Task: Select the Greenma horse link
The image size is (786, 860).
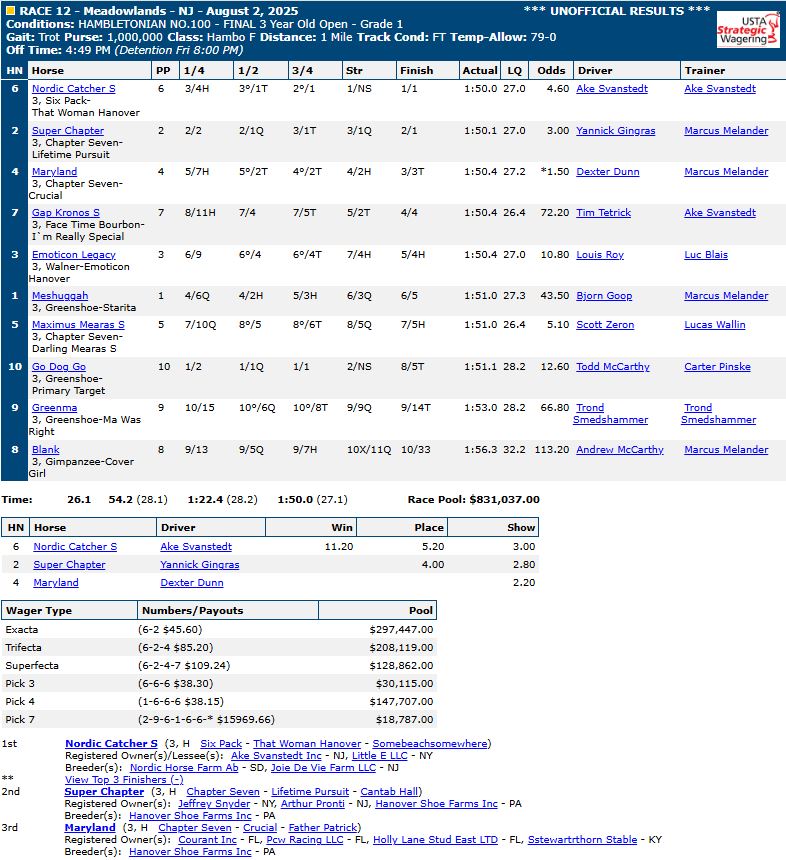Action: 54,408
